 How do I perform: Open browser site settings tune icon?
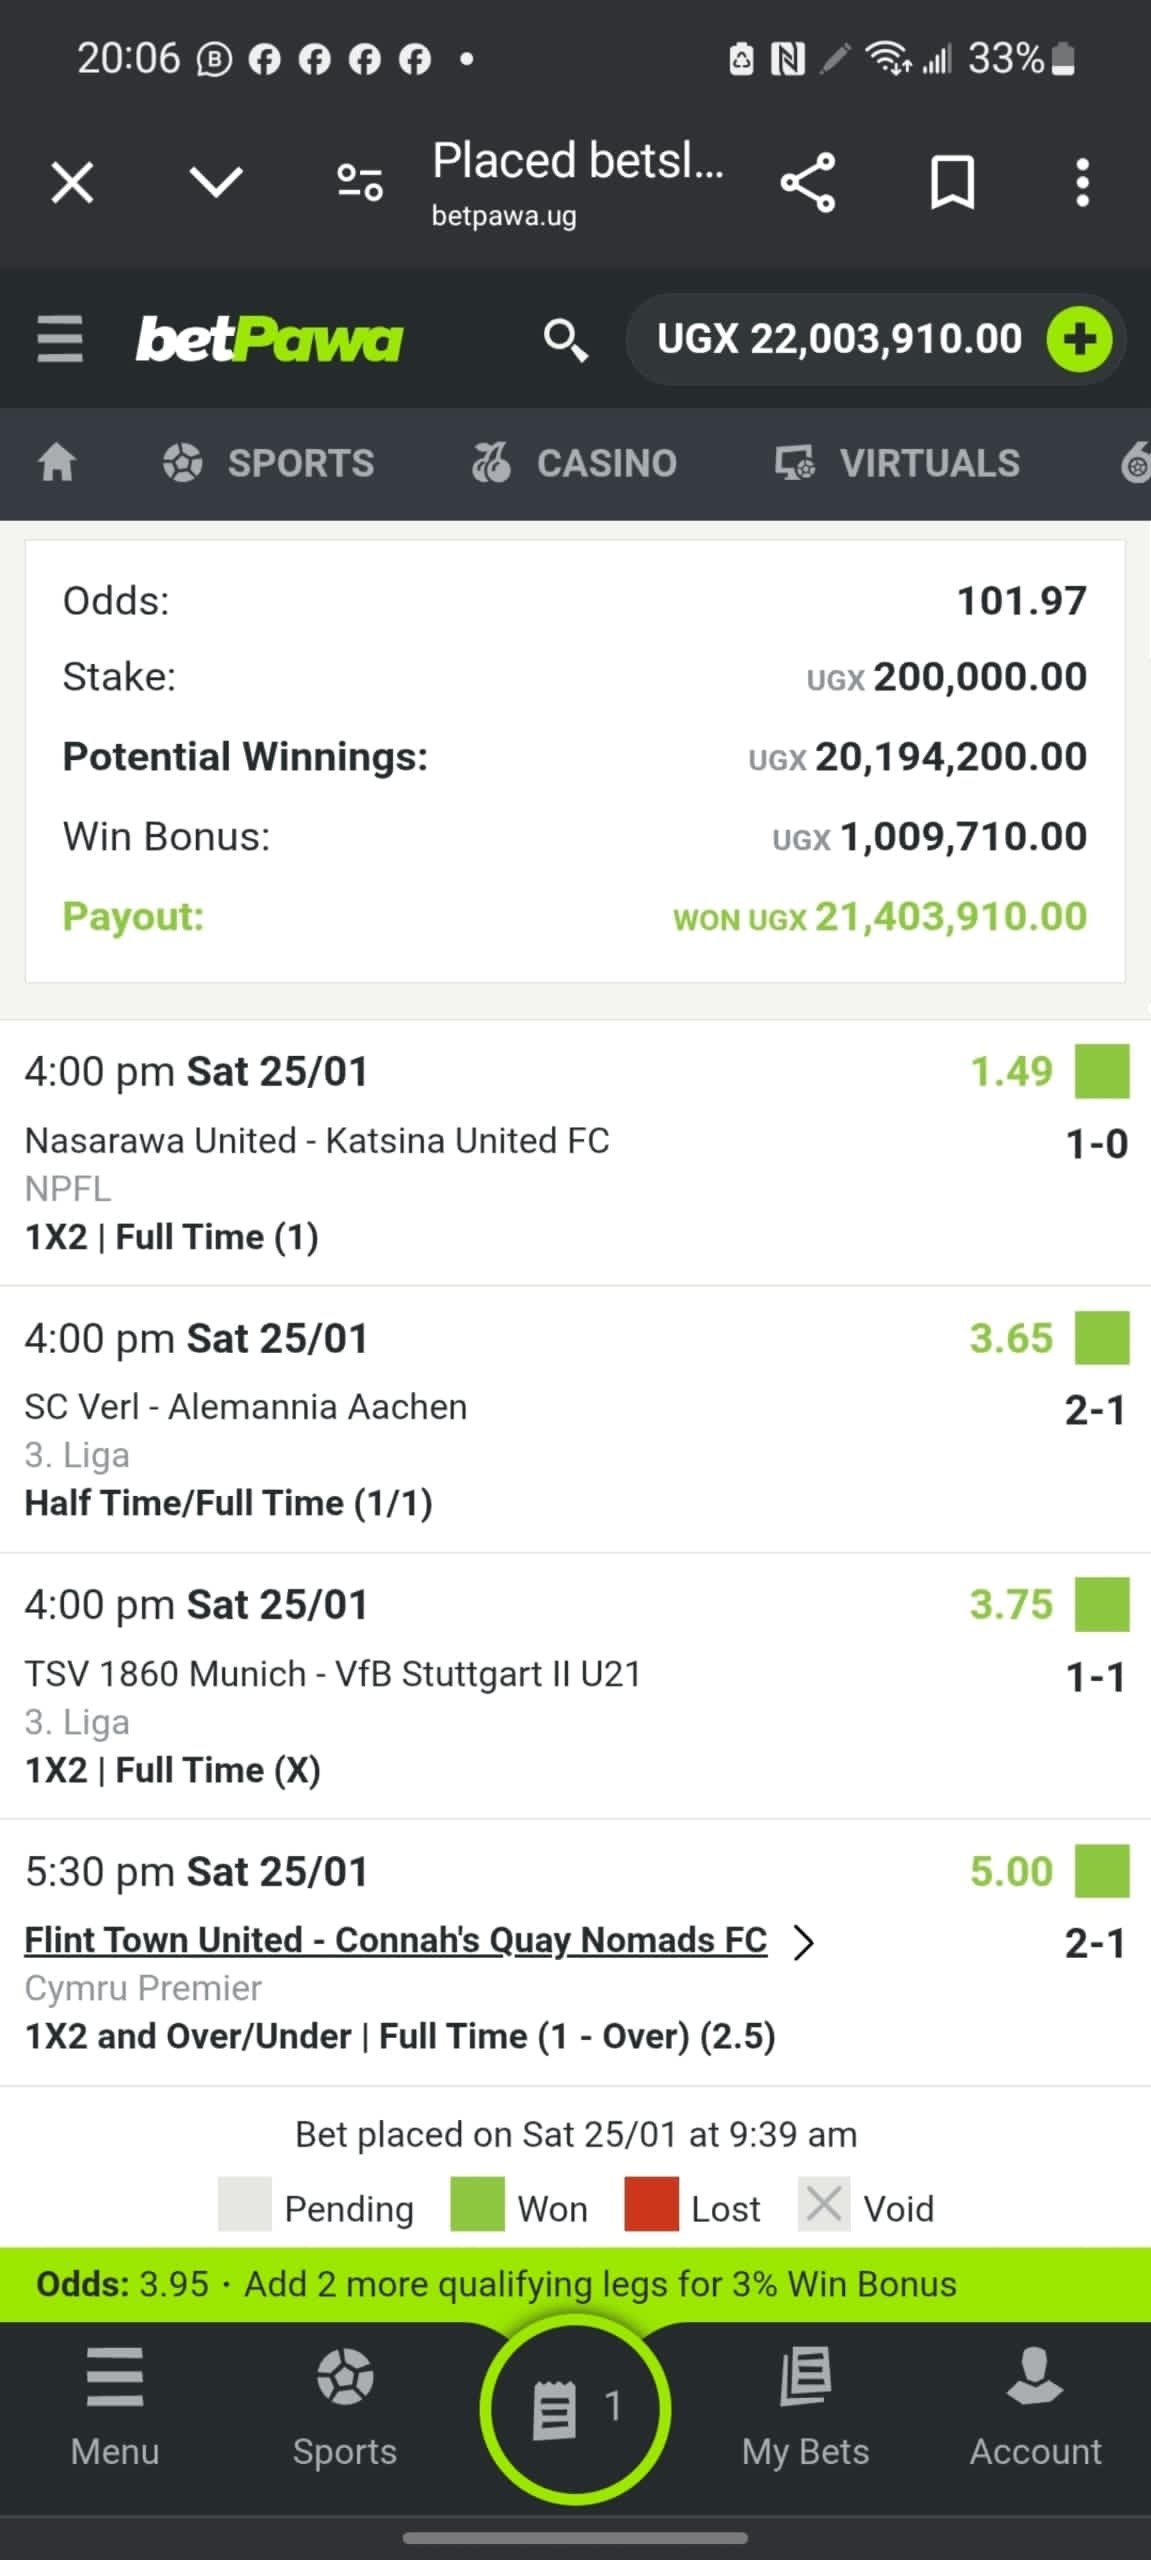[x=359, y=183]
